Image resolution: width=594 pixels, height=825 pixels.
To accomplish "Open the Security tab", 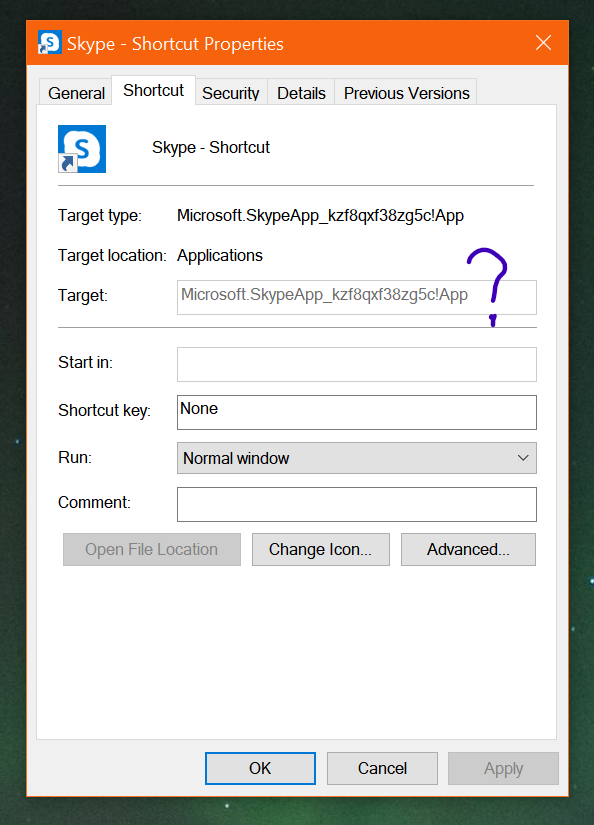I will (x=231, y=93).
